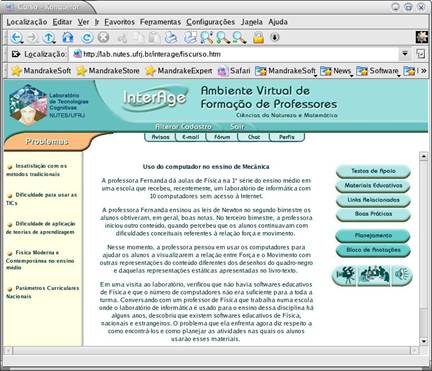432x371 pixels.
Task: Click the Forward arrow toolbar icon
Action: pyautogui.click(x=32, y=37)
